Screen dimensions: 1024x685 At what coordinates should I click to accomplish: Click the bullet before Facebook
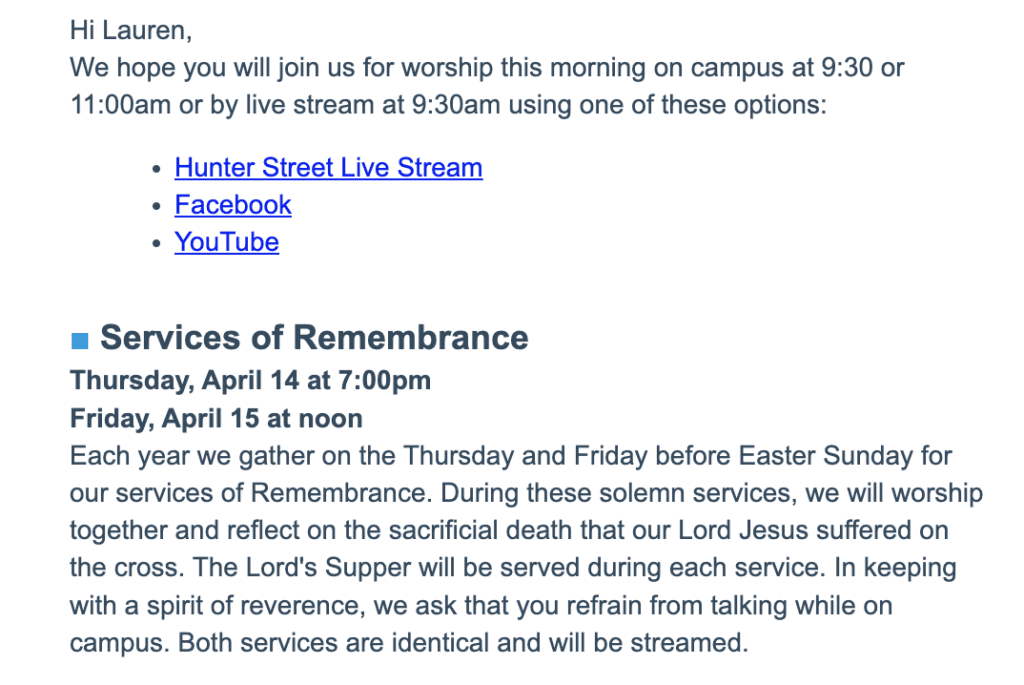click(156, 206)
